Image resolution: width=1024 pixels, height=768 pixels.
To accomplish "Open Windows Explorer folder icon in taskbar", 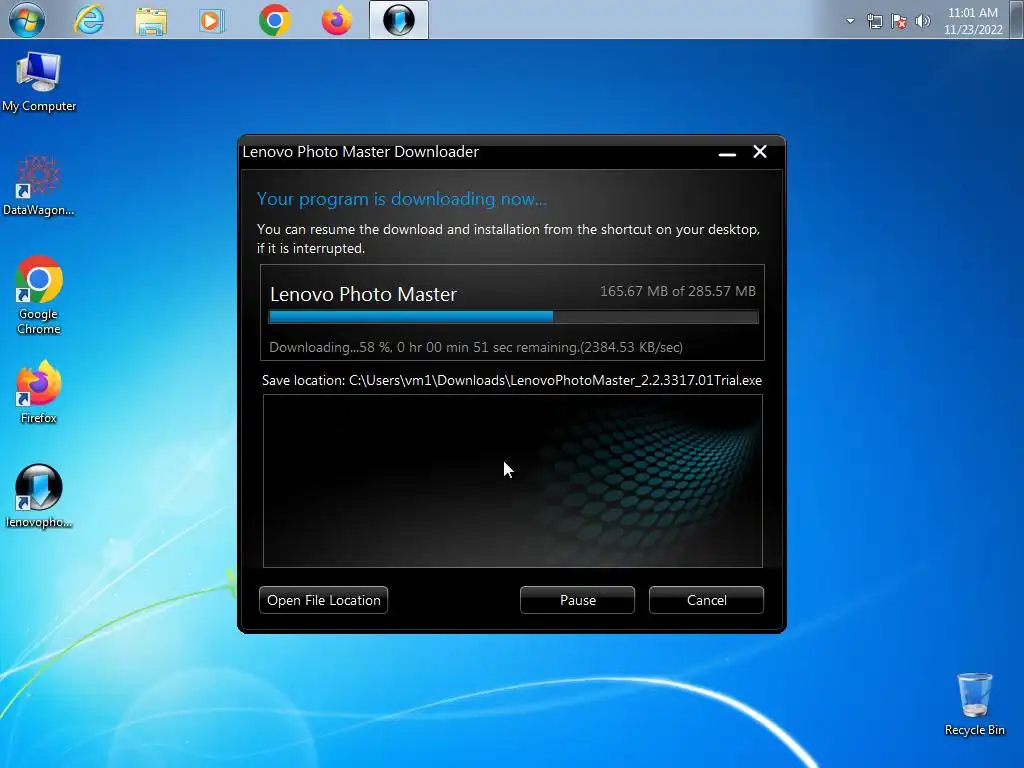I will (x=151, y=21).
